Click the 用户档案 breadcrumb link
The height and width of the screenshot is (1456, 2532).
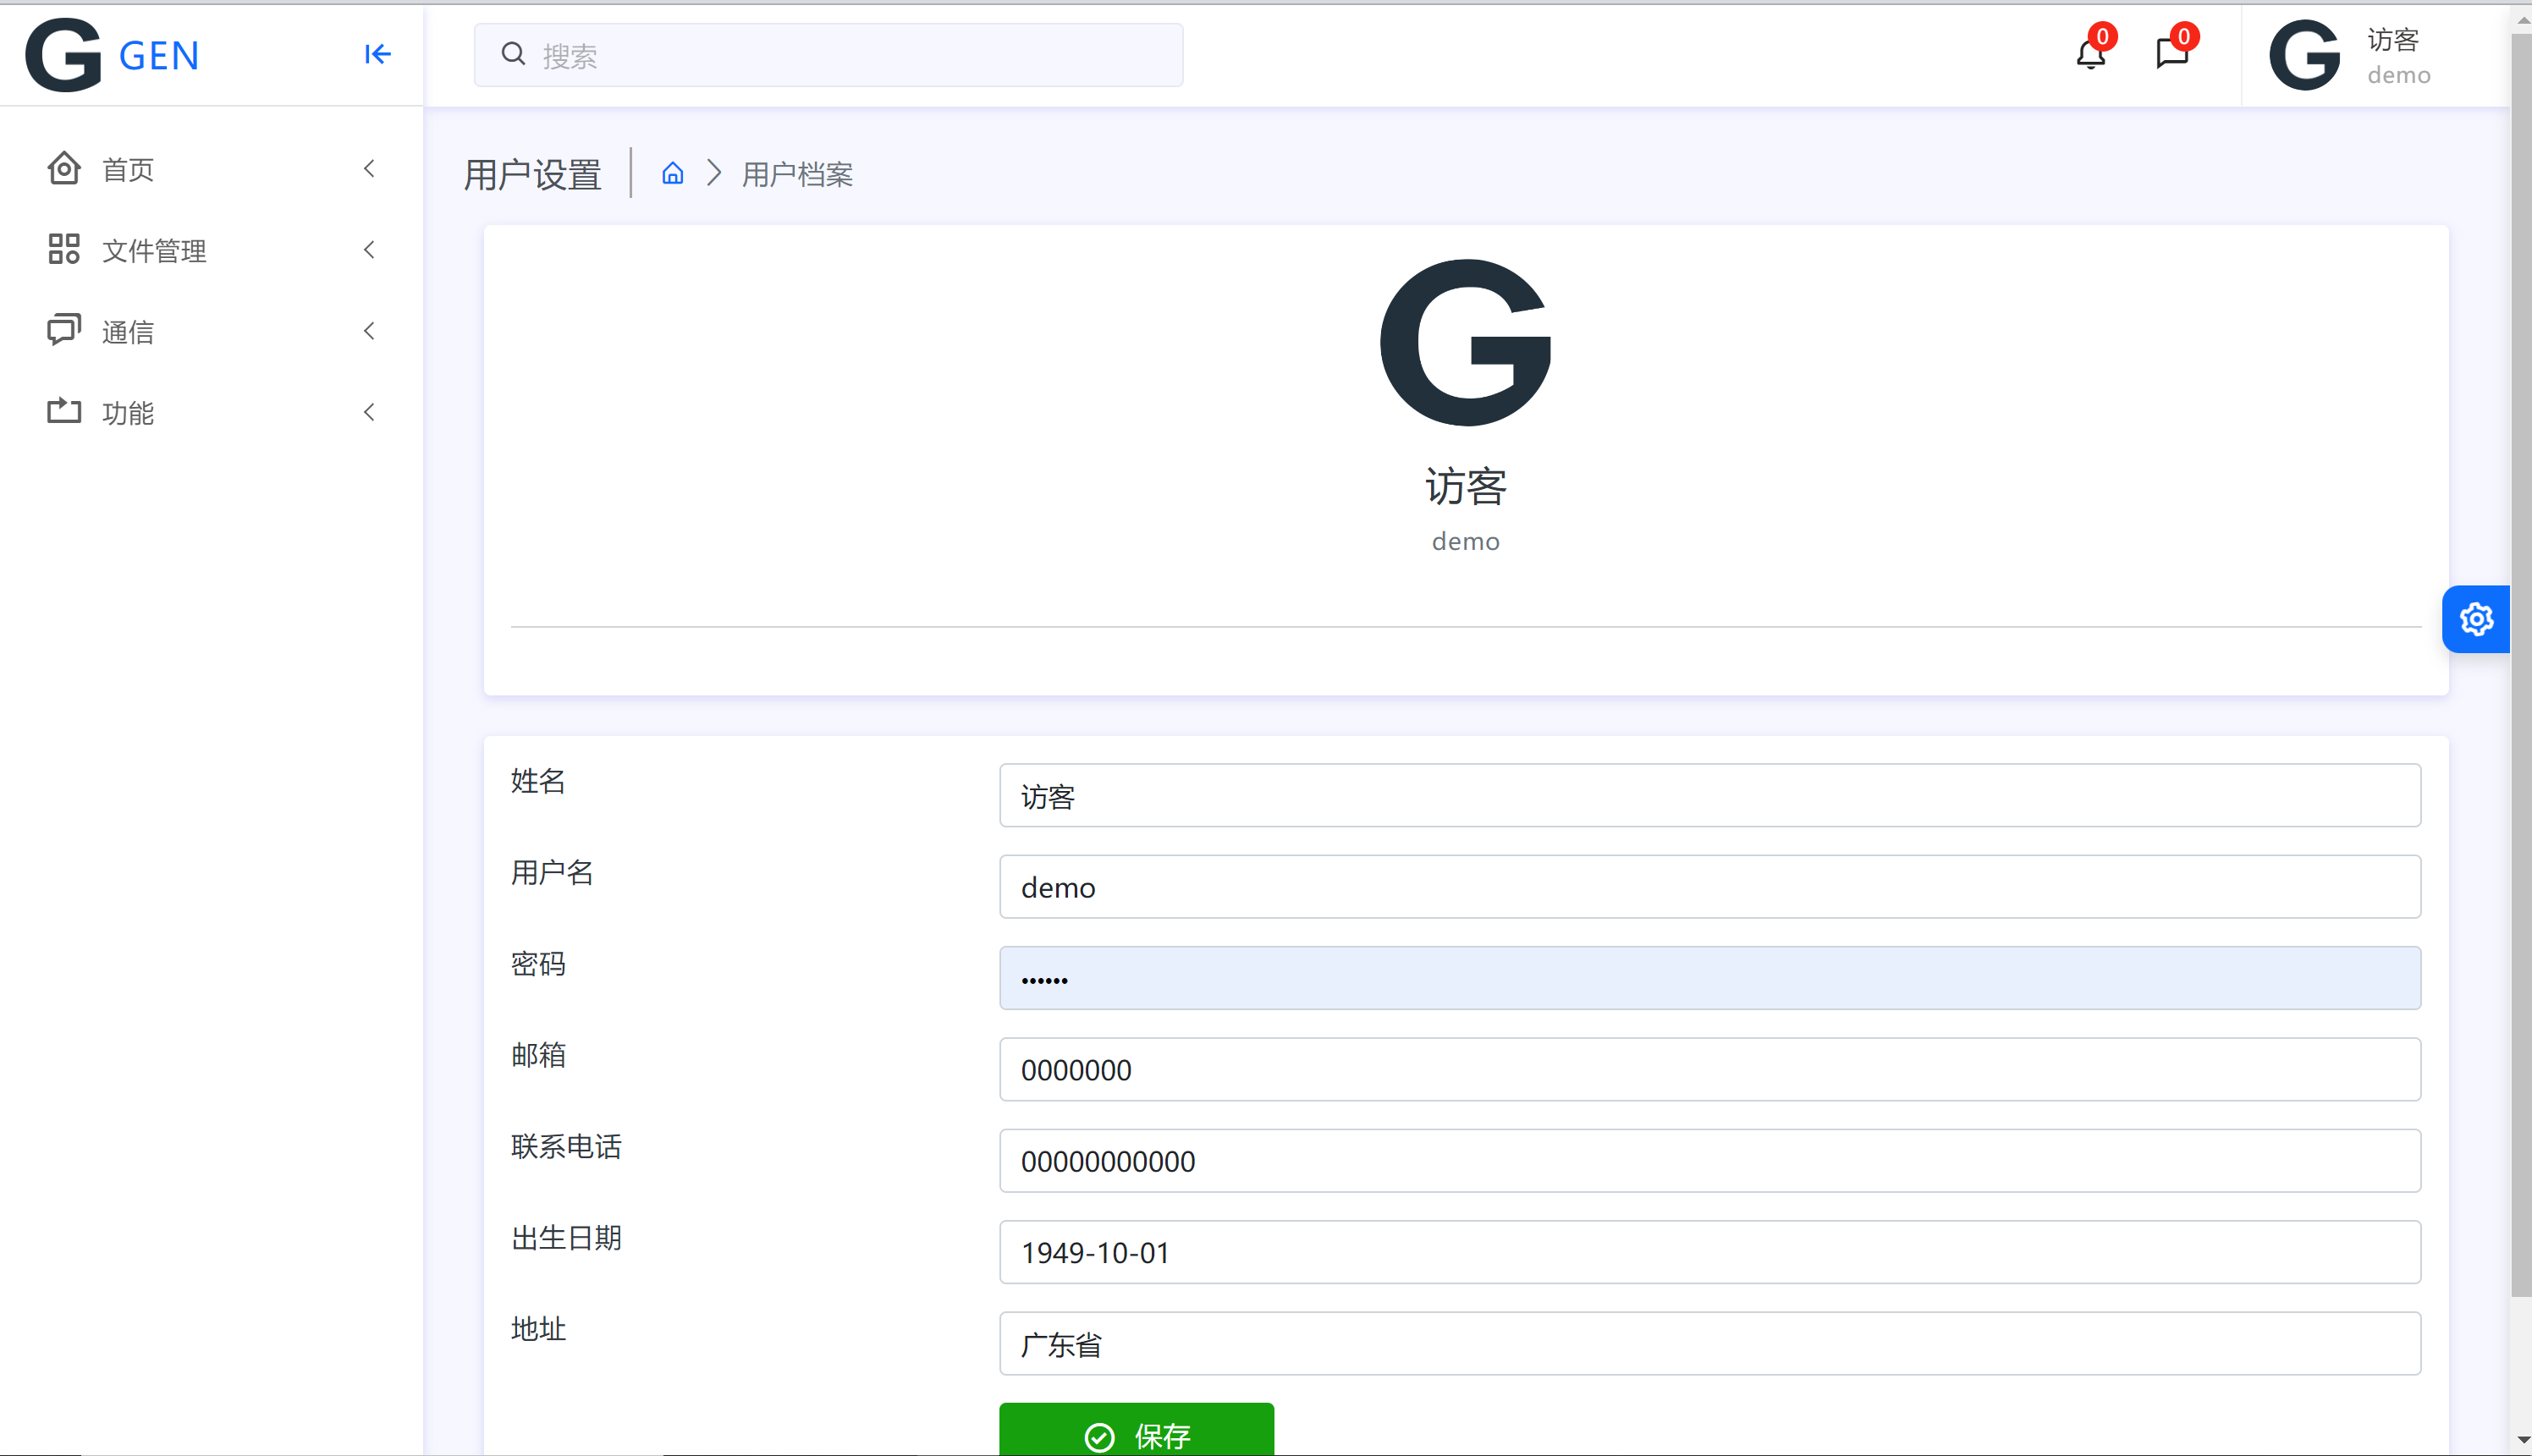pyautogui.click(x=797, y=174)
